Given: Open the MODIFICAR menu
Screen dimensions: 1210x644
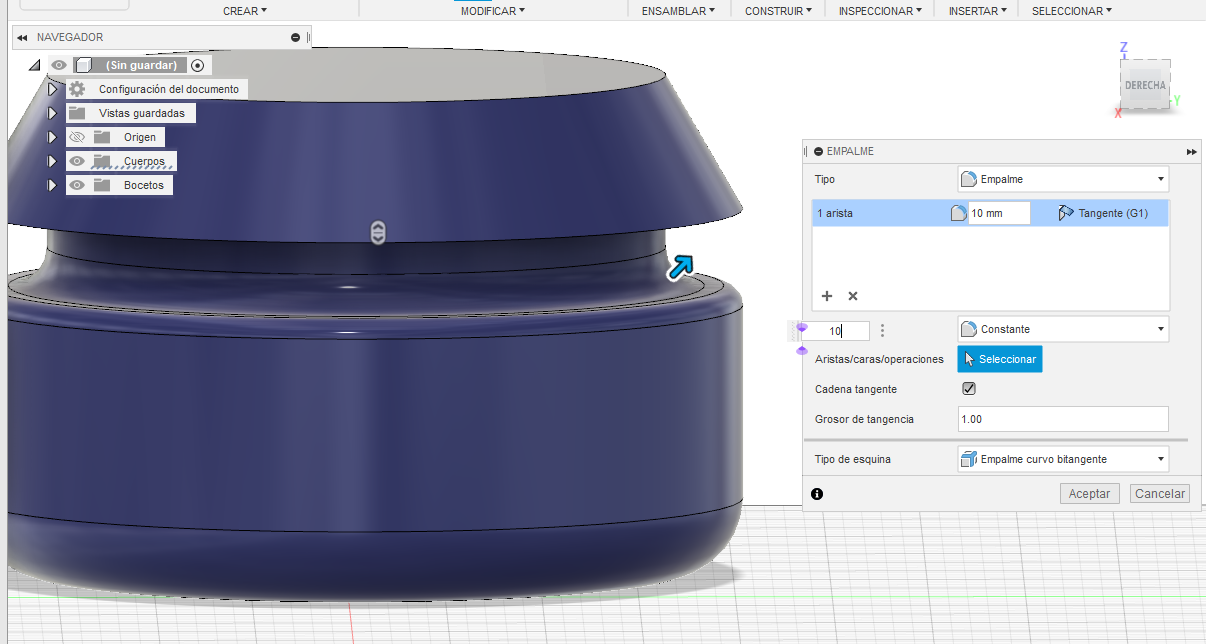Looking at the screenshot, I should pyautogui.click(x=492, y=11).
